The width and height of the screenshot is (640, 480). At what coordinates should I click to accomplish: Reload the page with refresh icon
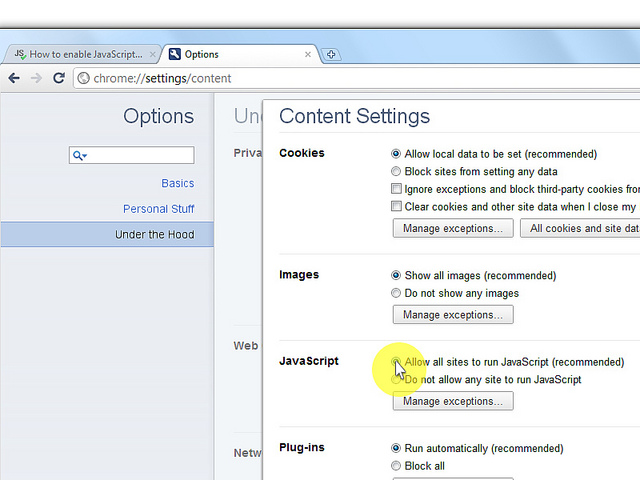[x=59, y=78]
